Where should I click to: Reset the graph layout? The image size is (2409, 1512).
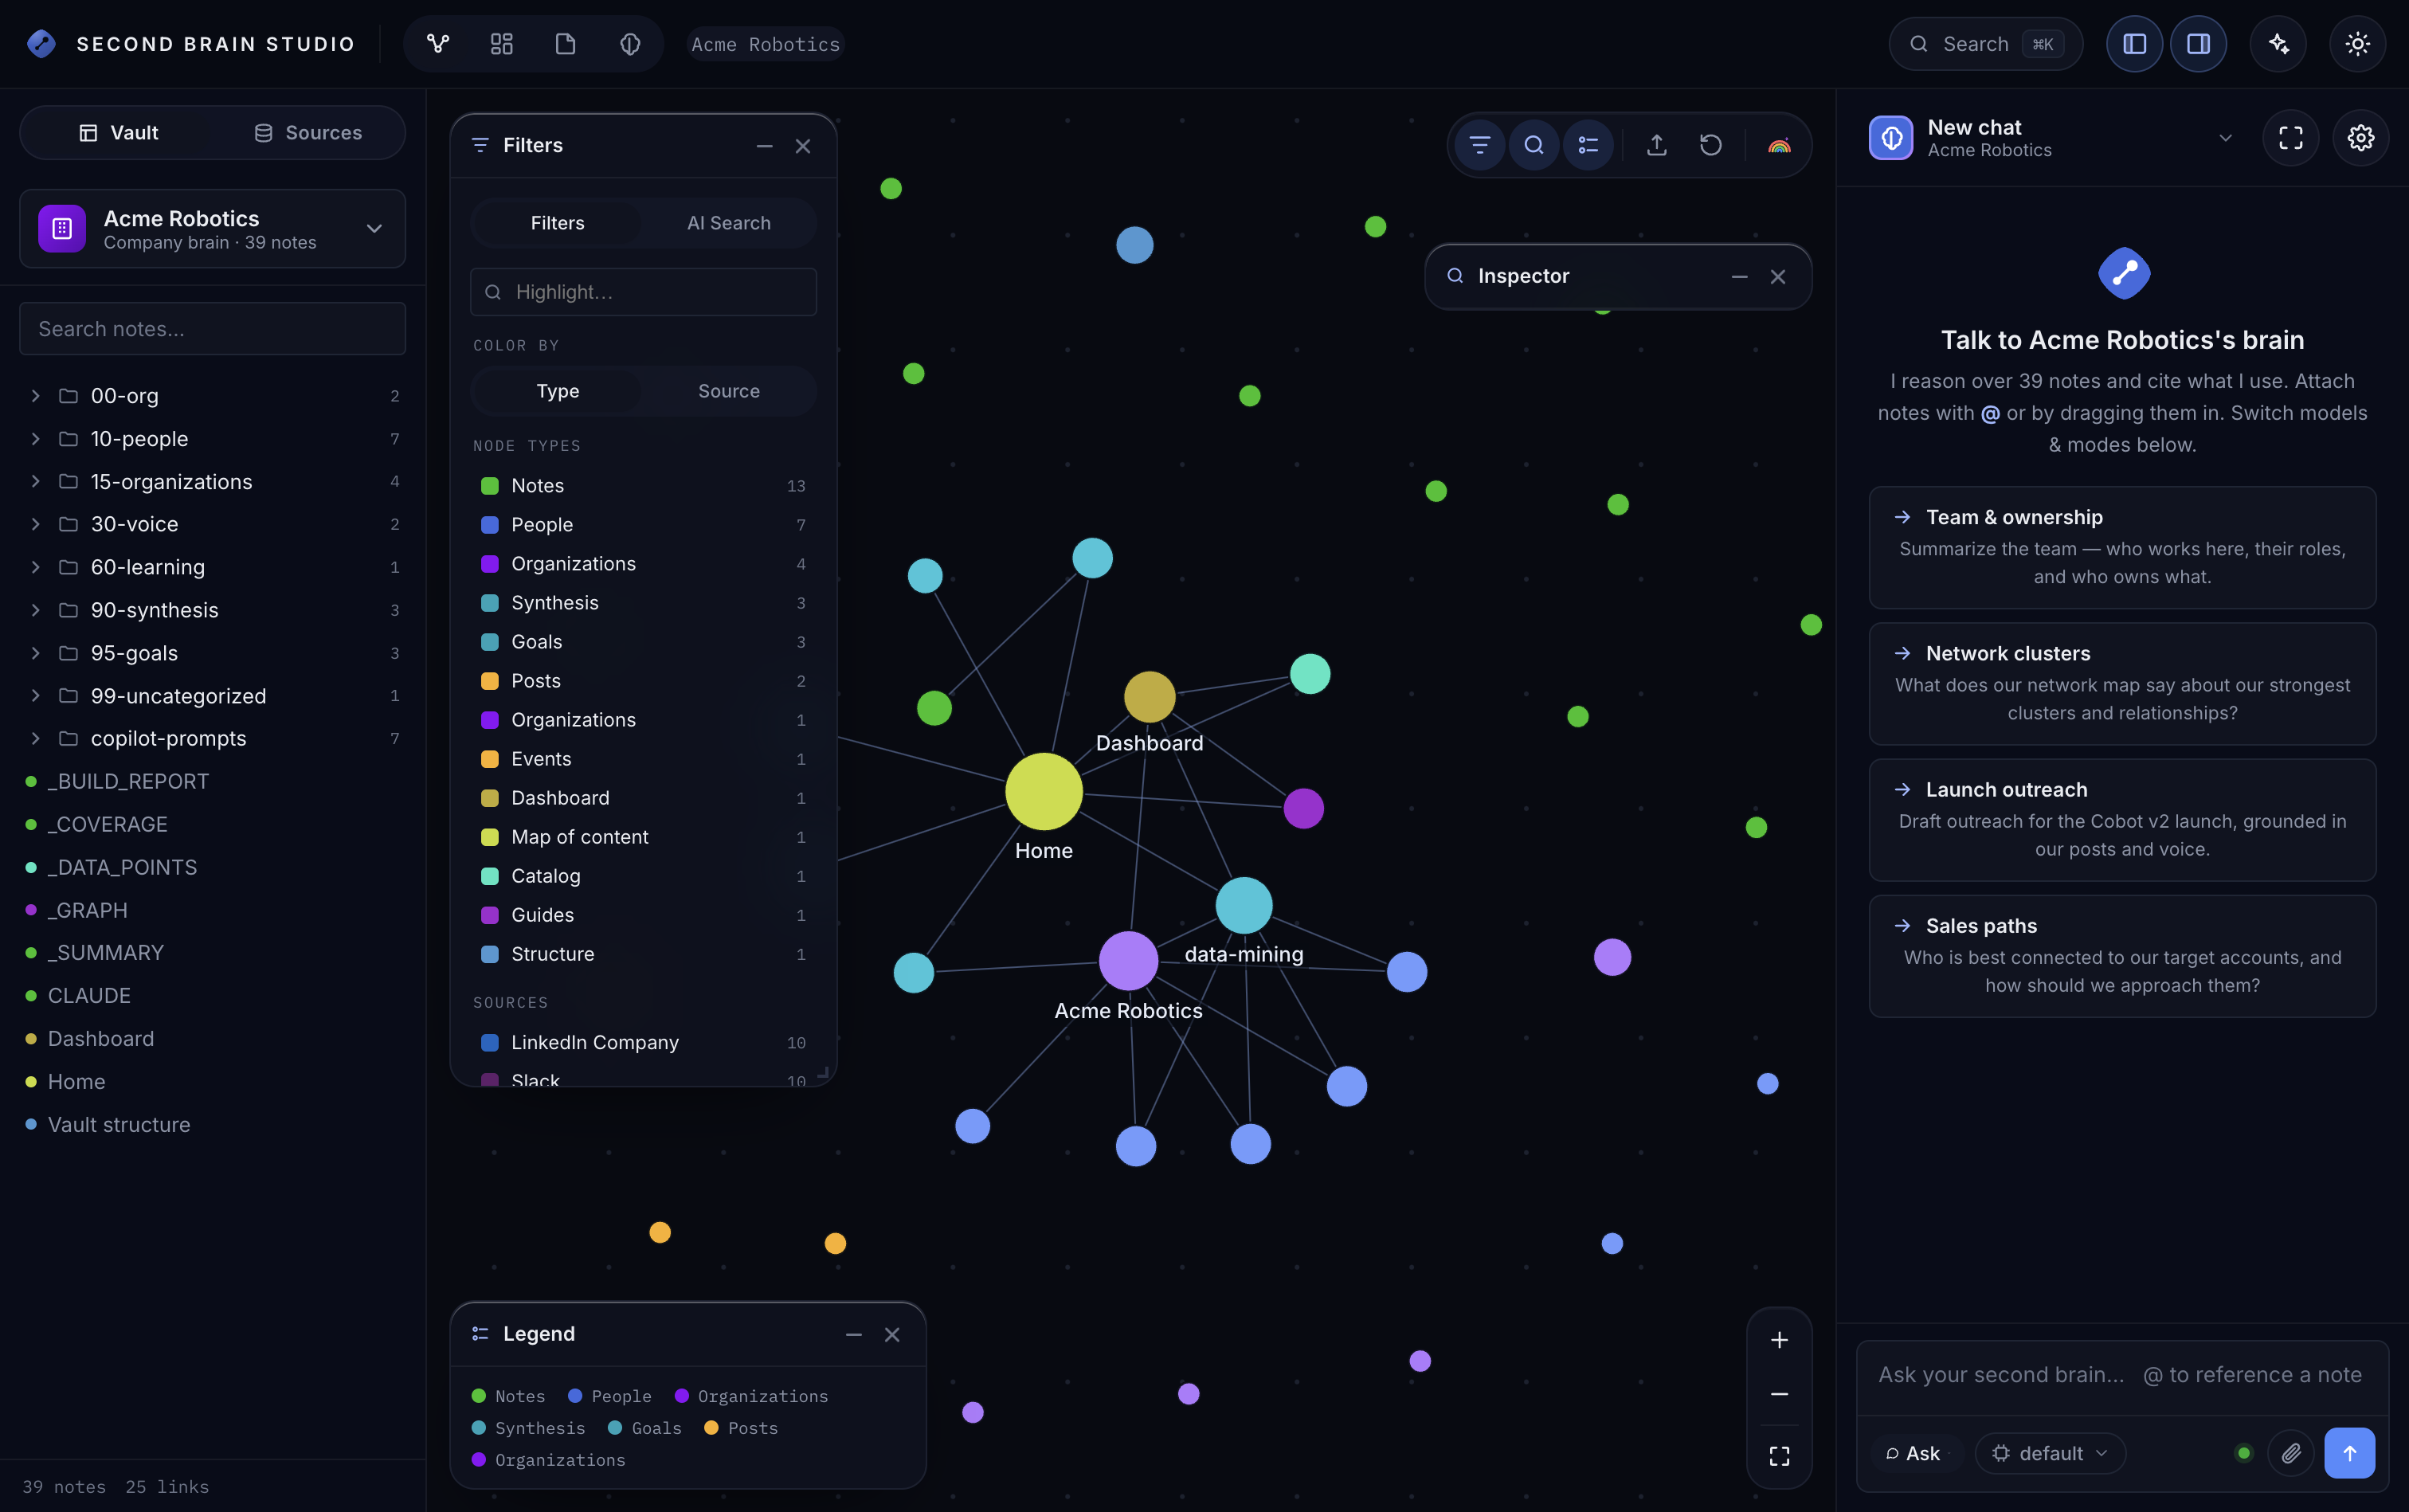tap(1711, 145)
